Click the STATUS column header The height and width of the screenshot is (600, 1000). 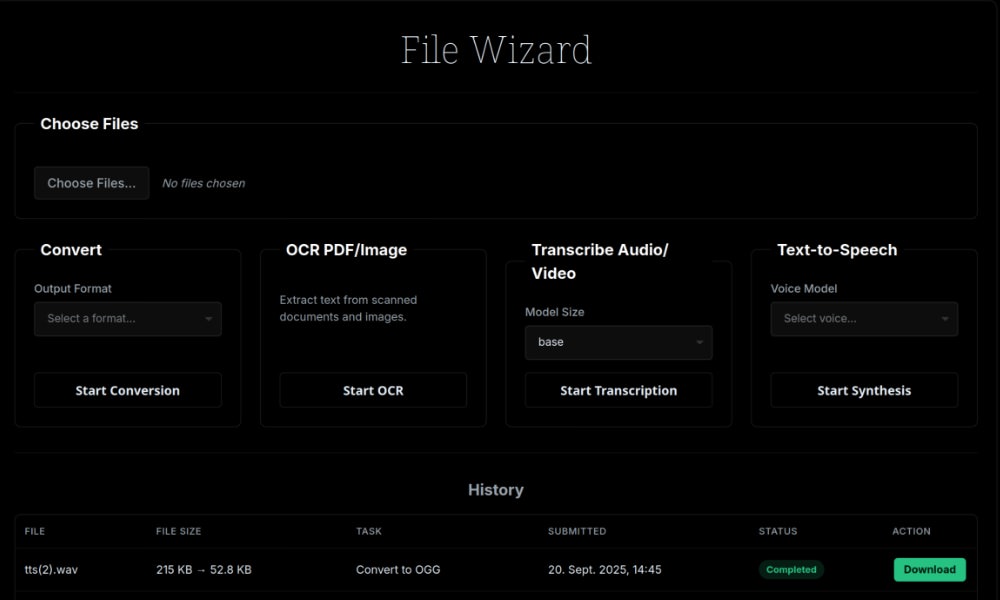778,531
